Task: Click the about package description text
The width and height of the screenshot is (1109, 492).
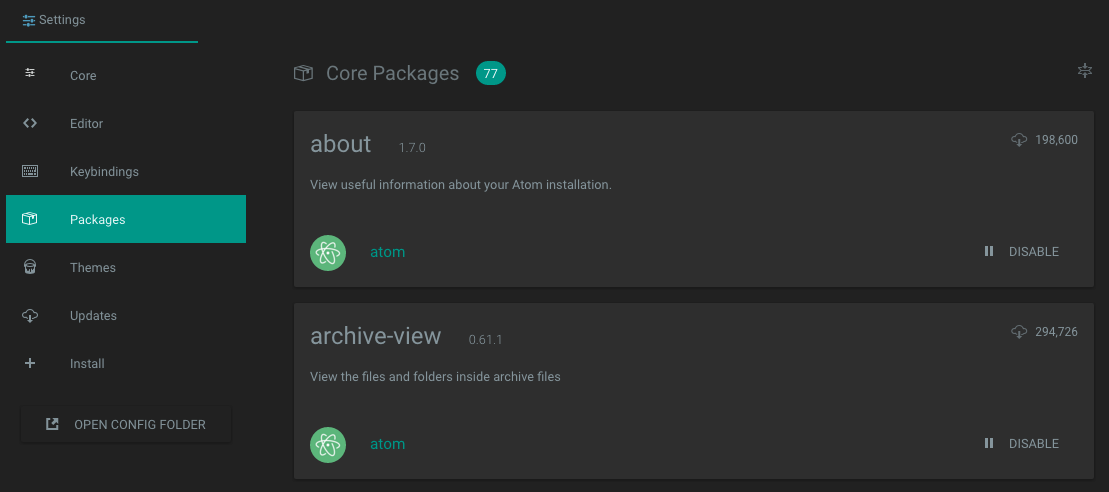Action: [460, 184]
